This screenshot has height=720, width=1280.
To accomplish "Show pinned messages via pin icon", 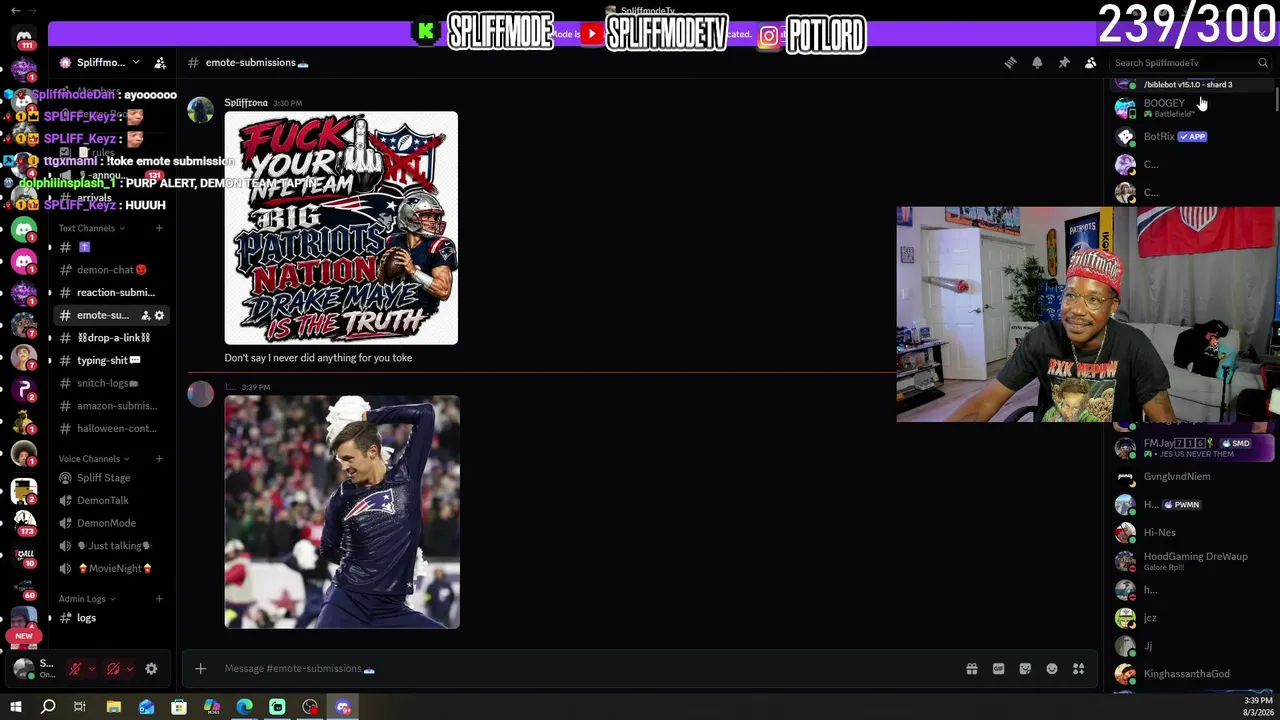I will (1064, 63).
